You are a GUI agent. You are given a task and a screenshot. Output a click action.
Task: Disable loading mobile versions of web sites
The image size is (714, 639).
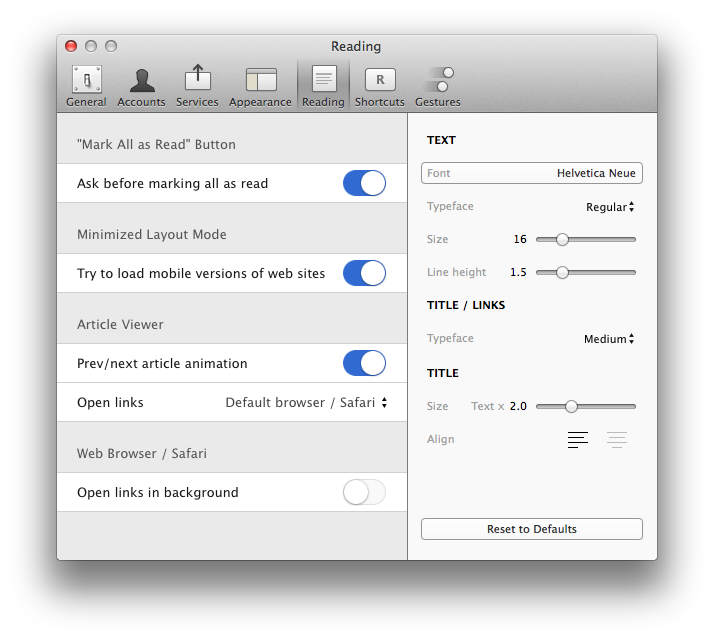click(x=364, y=273)
